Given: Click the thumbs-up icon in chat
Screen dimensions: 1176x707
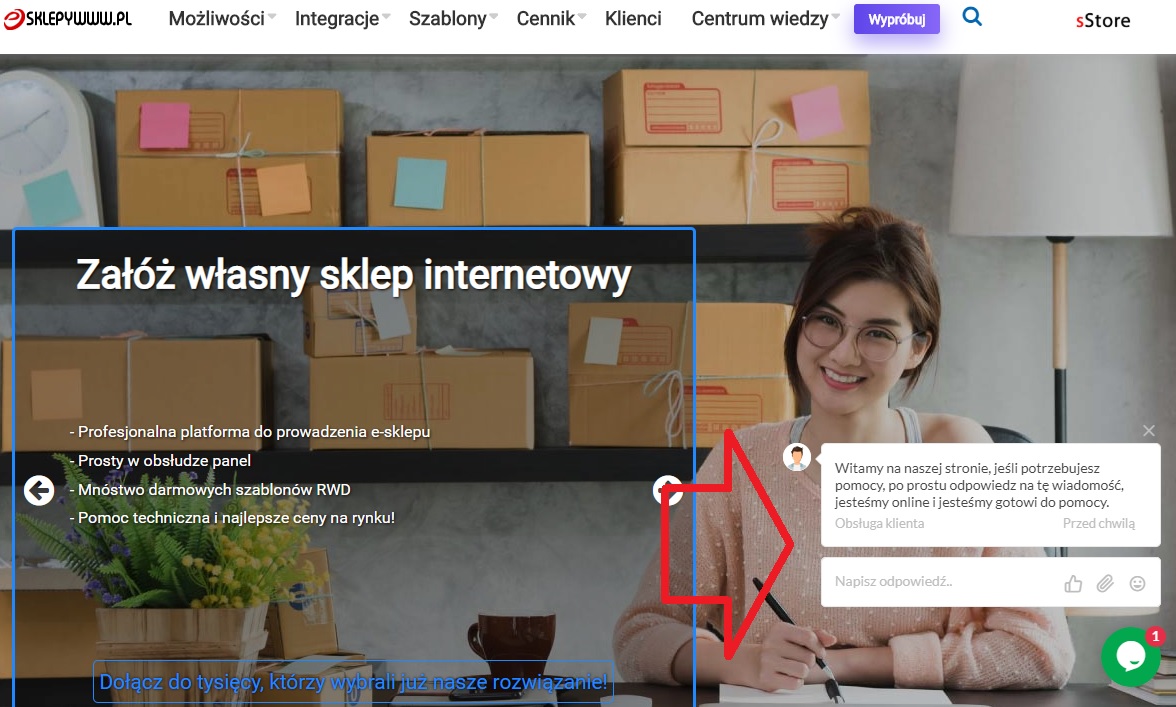Looking at the screenshot, I should pyautogui.click(x=1073, y=583).
